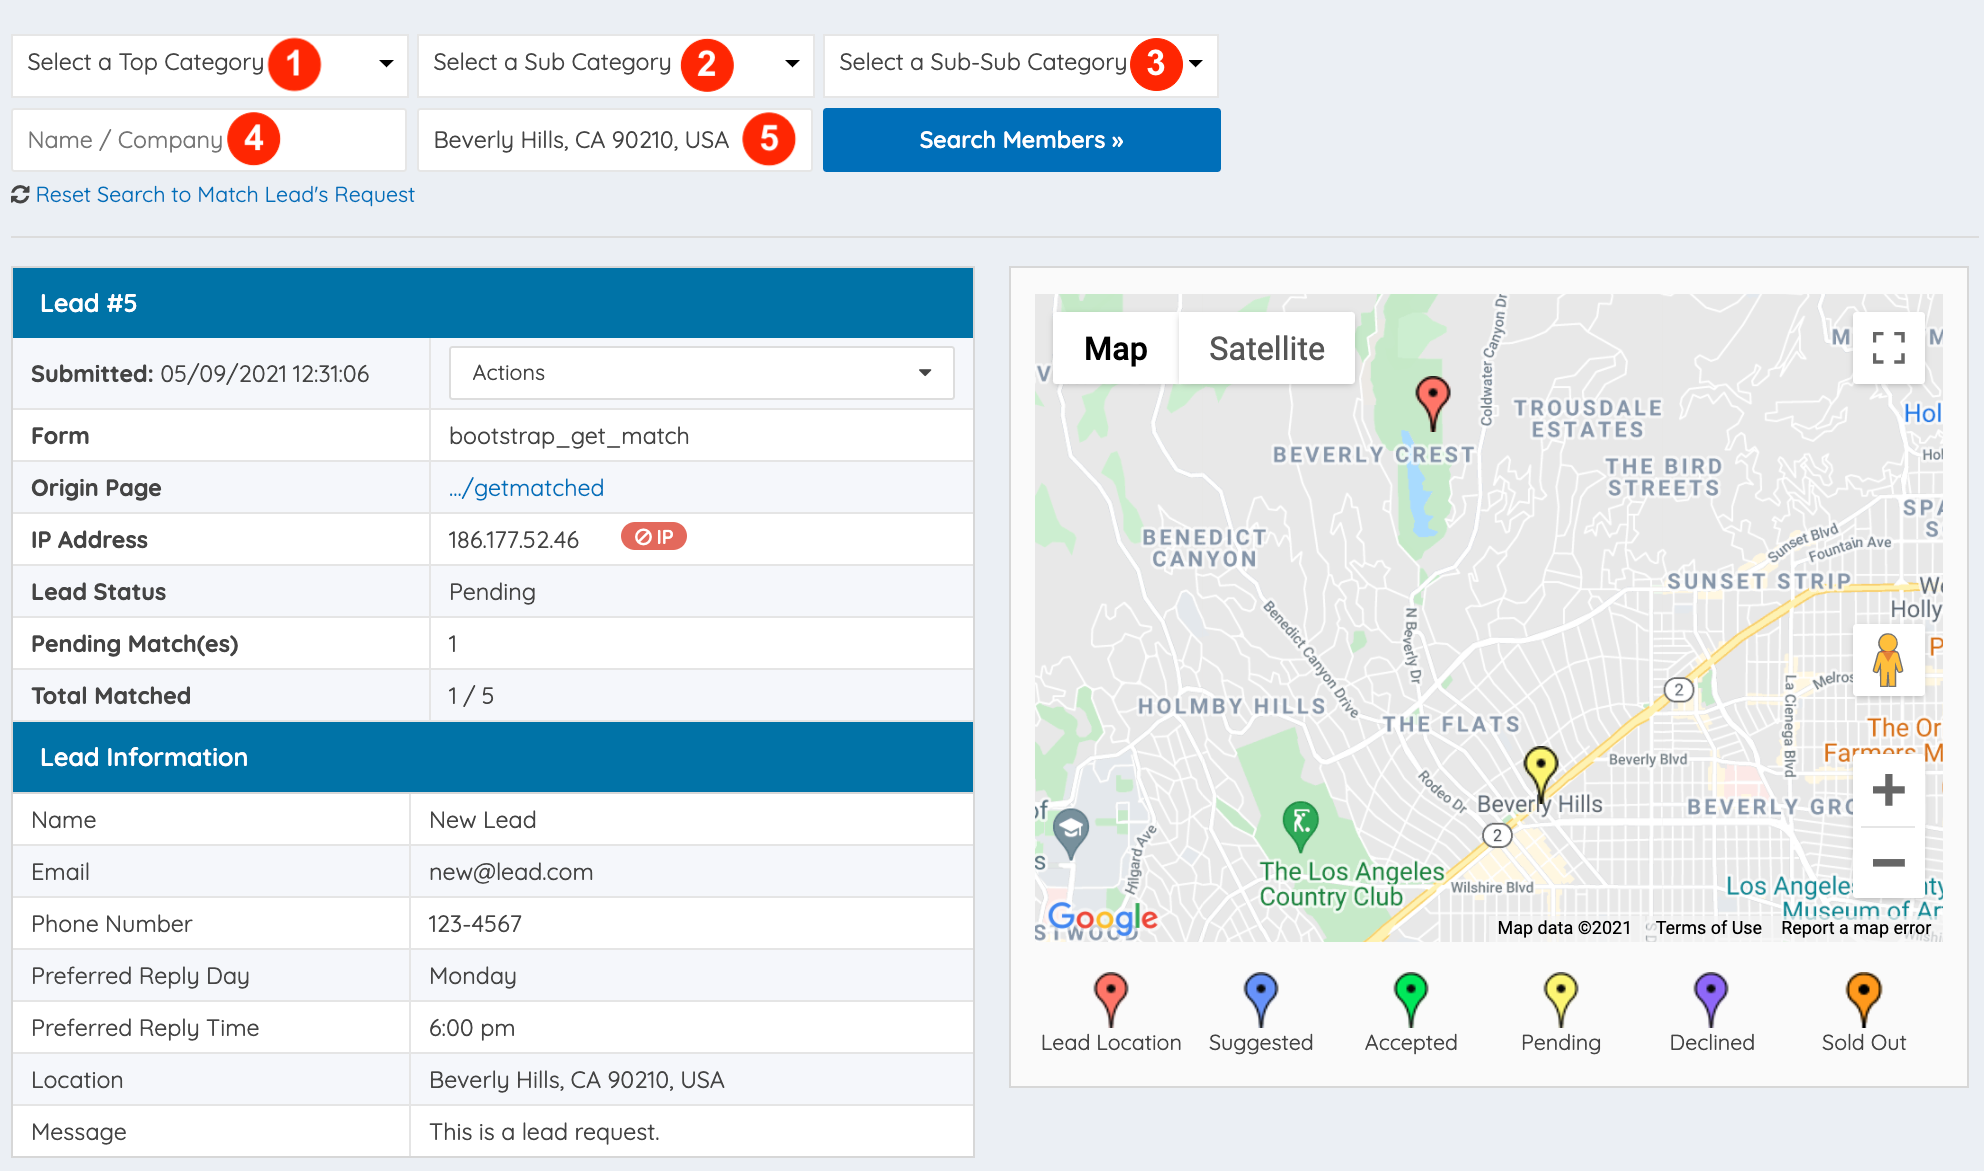Toggle fullscreen map view
This screenshot has width=1984, height=1171.
tap(1888, 348)
